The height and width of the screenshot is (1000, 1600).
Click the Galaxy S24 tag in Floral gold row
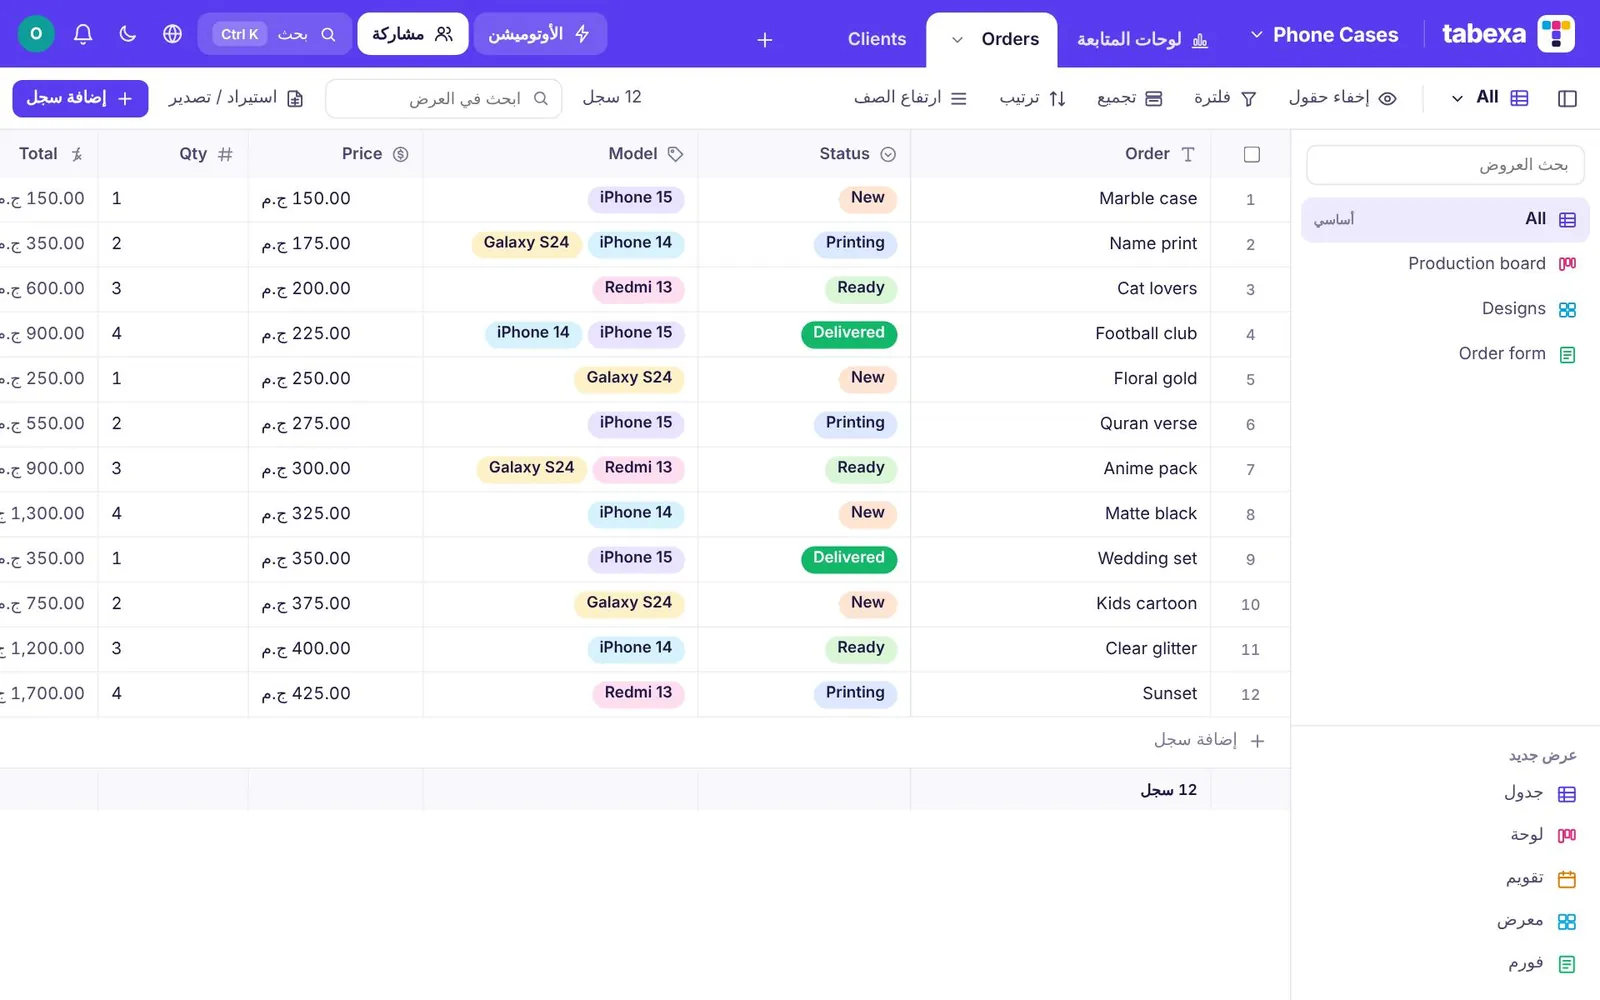pyautogui.click(x=629, y=378)
